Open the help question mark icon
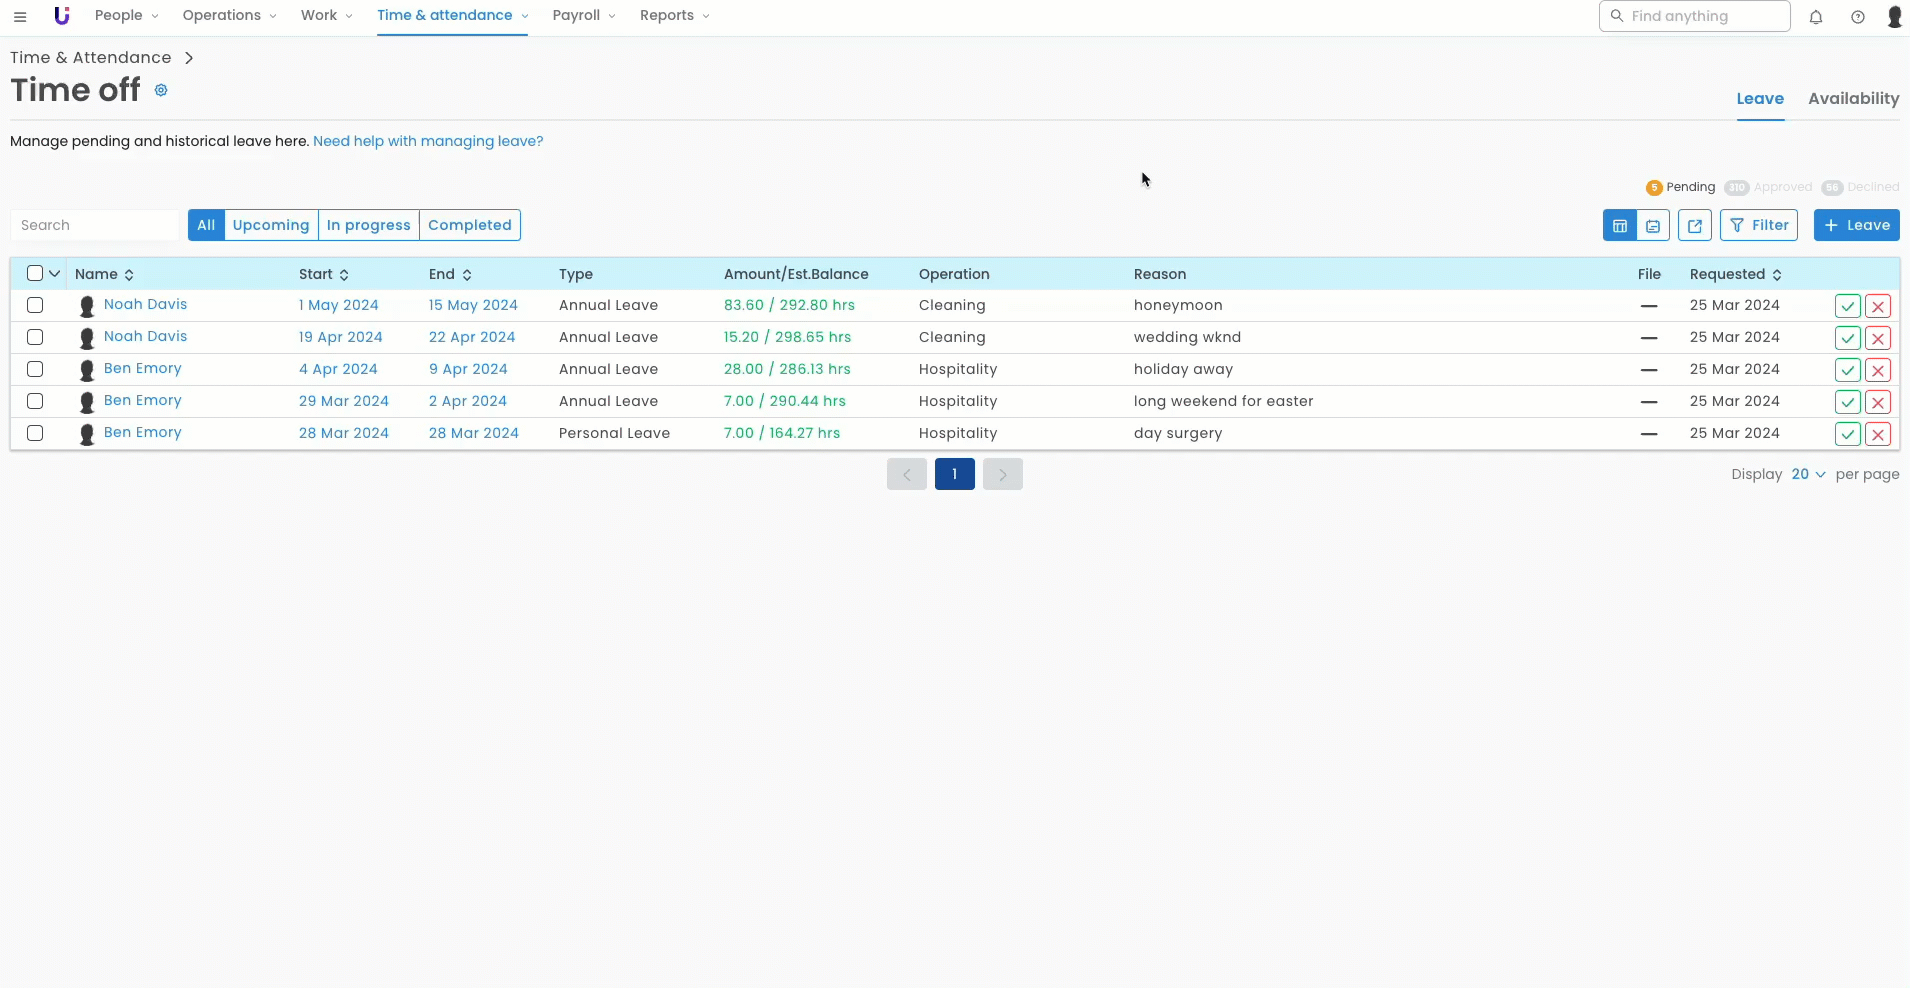The height and width of the screenshot is (988, 1910). pyautogui.click(x=1858, y=17)
